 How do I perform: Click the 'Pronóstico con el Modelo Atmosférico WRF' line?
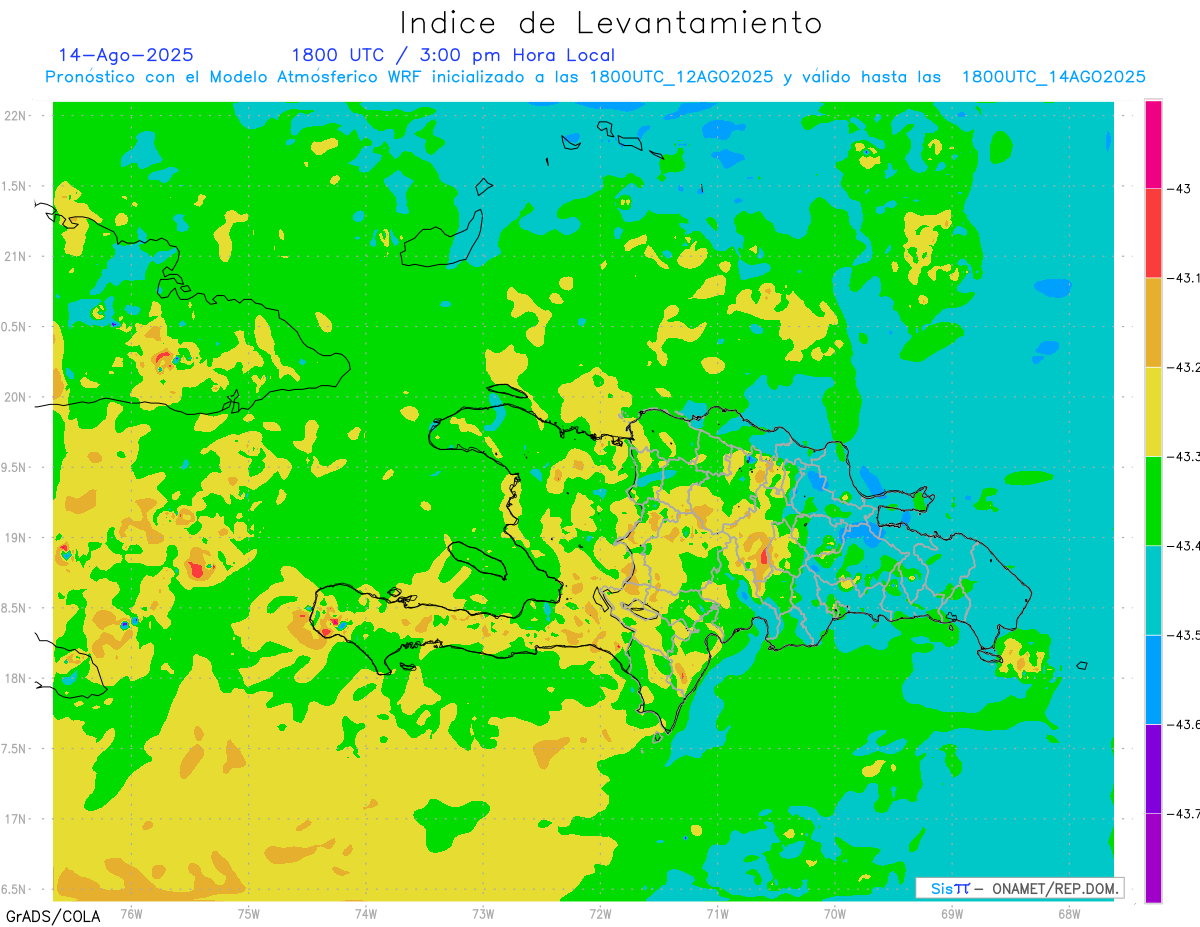595,77
